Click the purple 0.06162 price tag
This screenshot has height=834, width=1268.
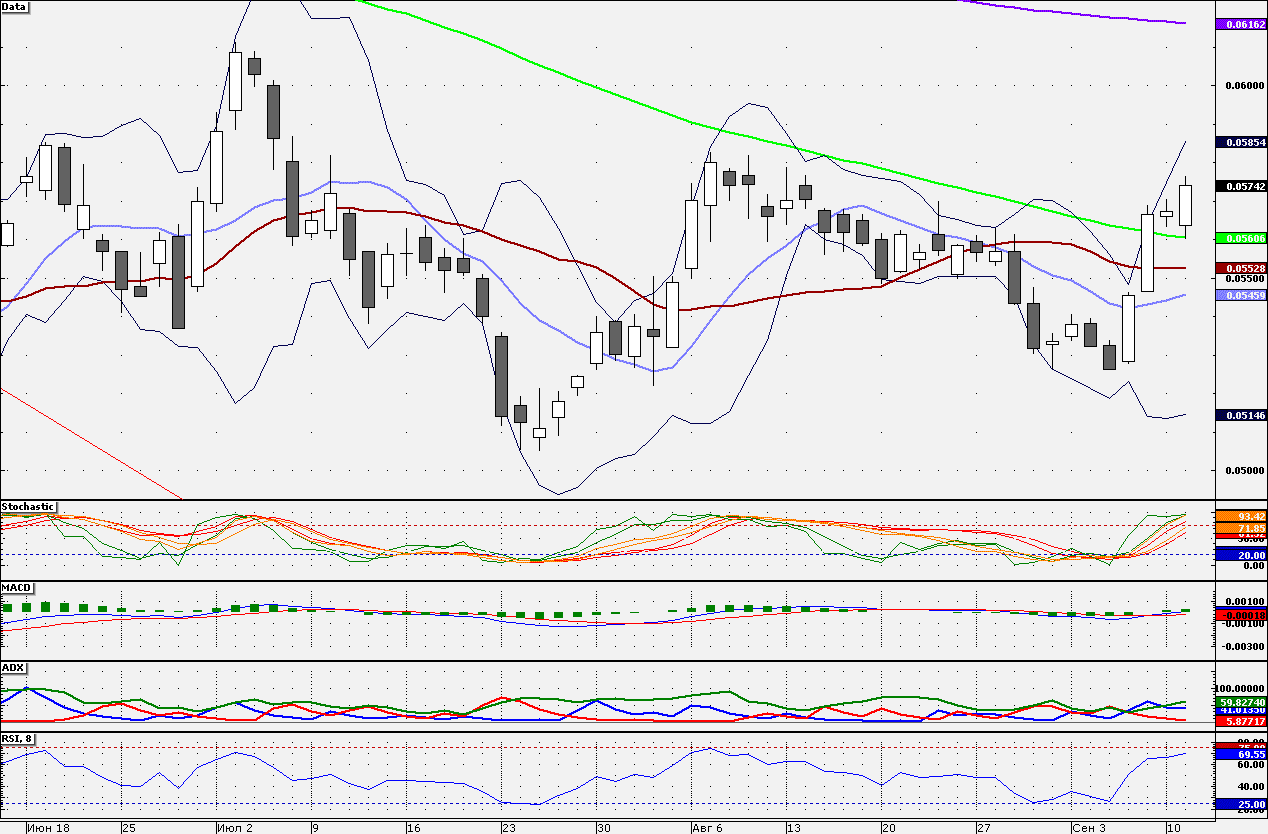pos(1240,24)
